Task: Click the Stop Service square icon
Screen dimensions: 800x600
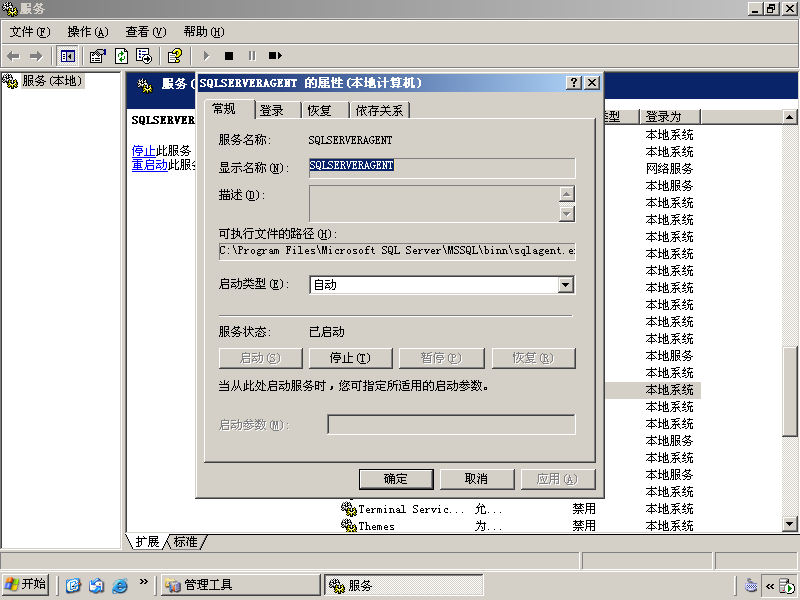Action: [229, 56]
